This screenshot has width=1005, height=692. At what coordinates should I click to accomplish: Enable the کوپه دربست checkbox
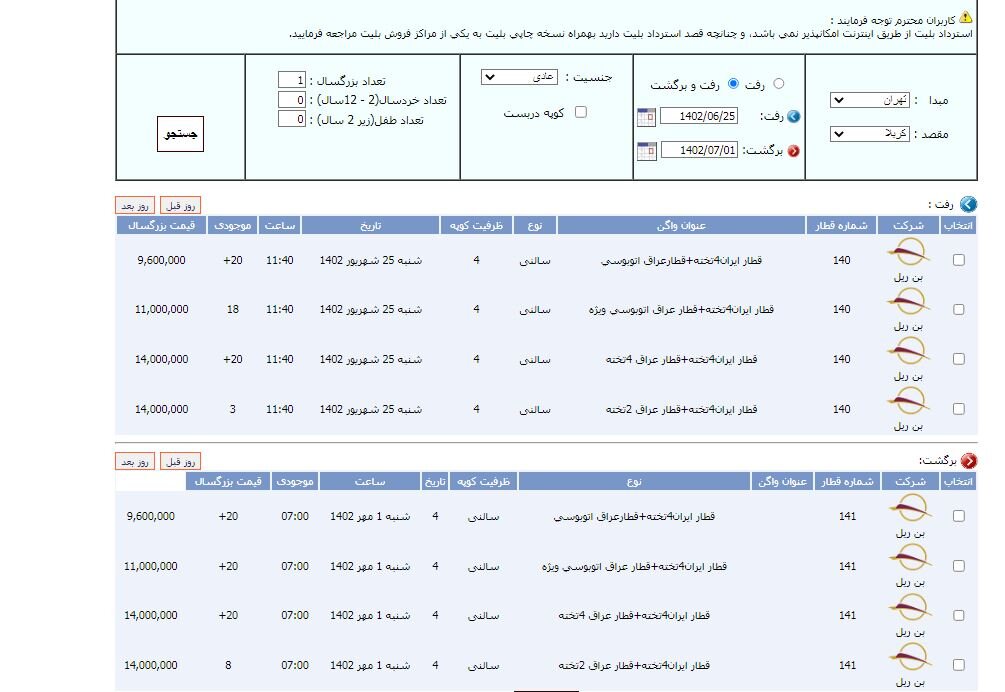[x=580, y=112]
